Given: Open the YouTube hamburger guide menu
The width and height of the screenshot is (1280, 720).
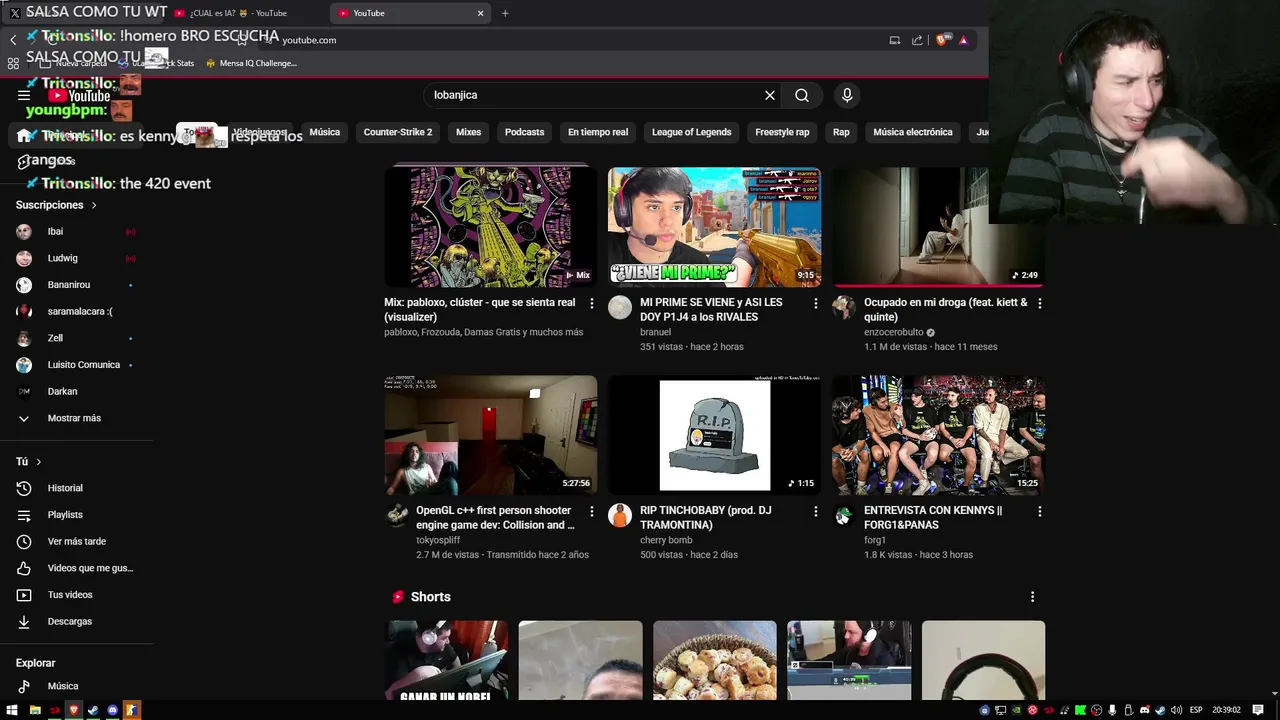Looking at the screenshot, I should [24, 95].
